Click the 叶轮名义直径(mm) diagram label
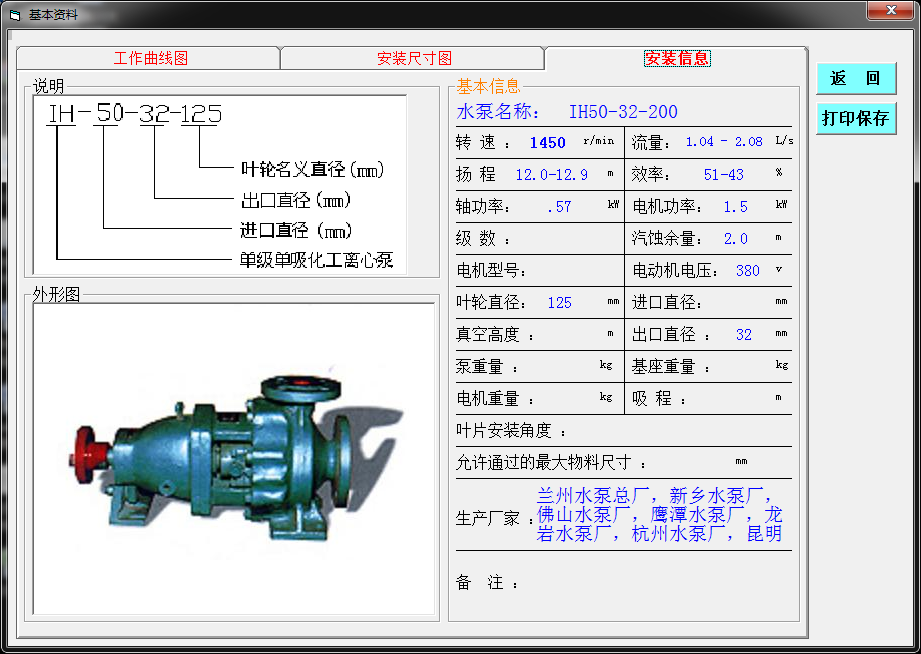921x654 pixels. click(x=312, y=169)
